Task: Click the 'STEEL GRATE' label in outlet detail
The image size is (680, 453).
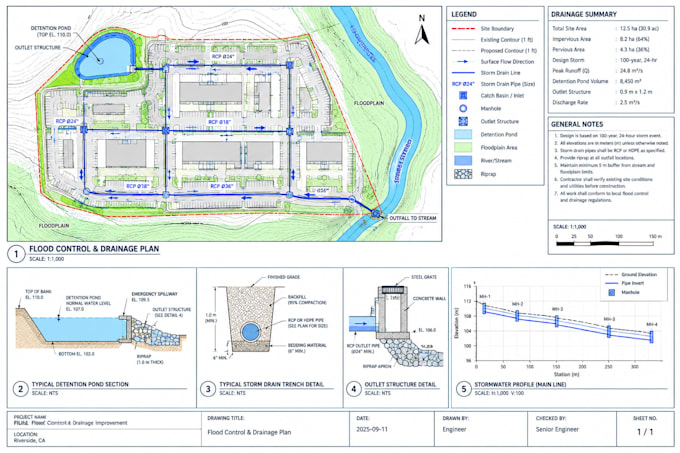Action: pos(424,277)
